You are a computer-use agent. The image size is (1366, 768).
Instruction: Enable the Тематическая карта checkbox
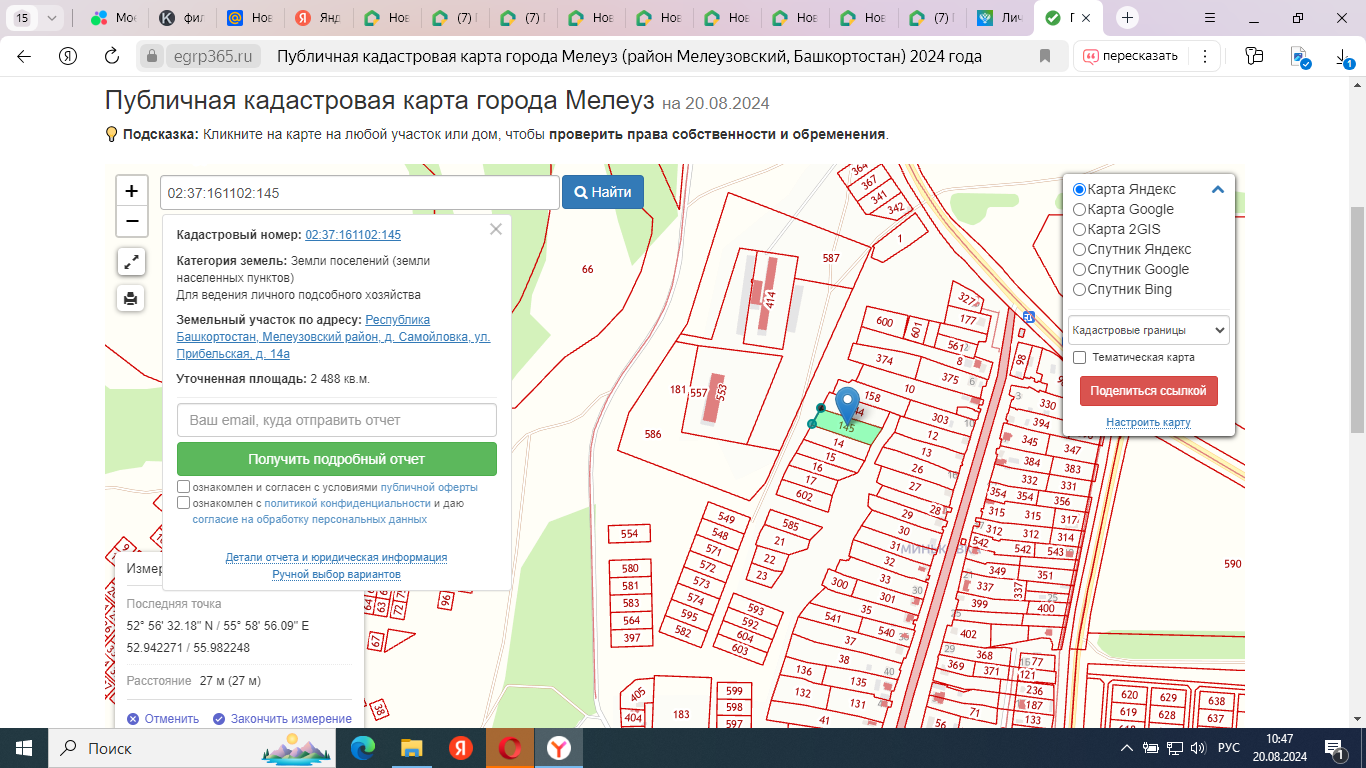click(x=1079, y=357)
